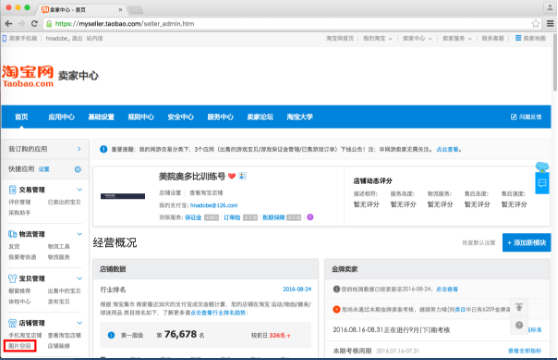Open the 卖家中心 top dropdown
Image resolution: width=558 pixels, height=360 pixels.
[417, 38]
